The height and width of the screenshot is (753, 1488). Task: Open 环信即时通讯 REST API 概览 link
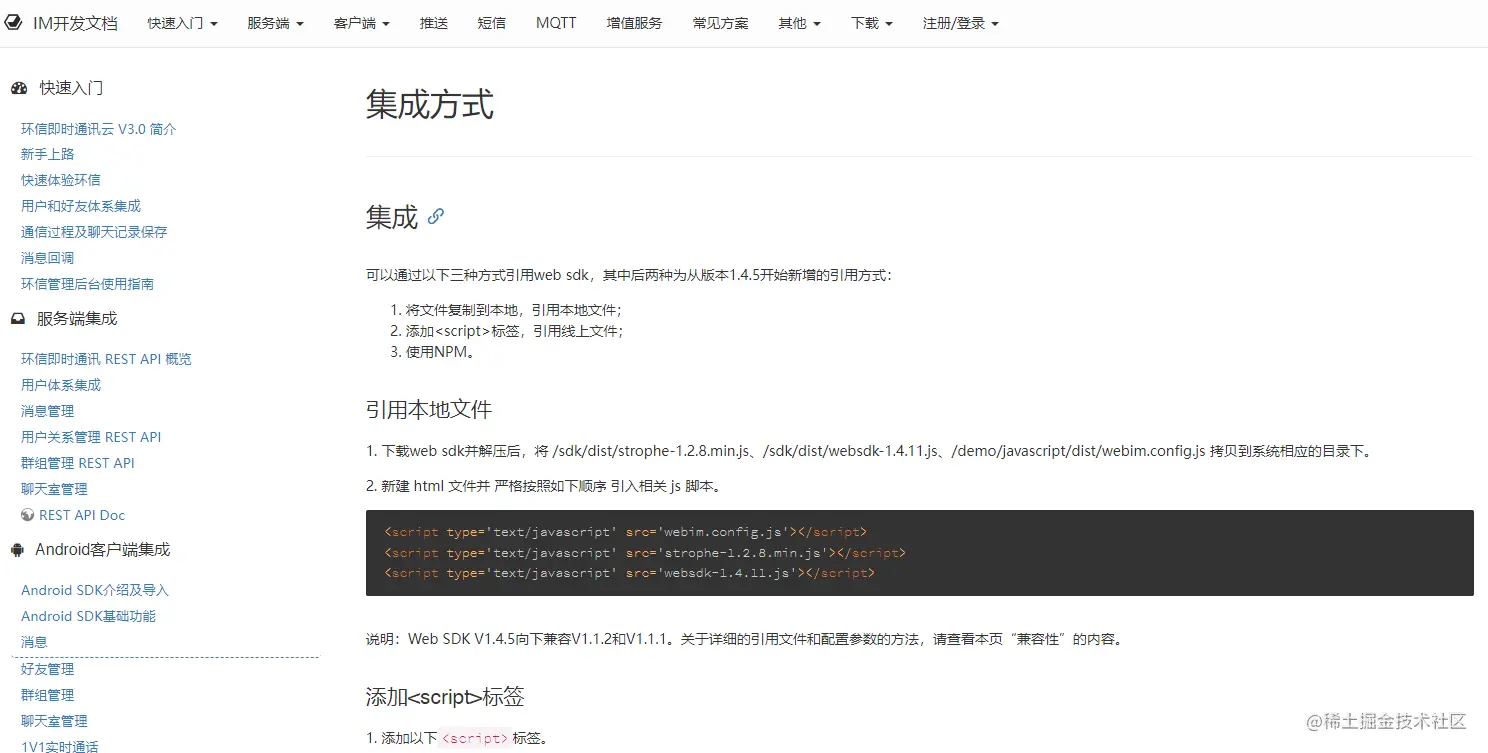pyautogui.click(x=106, y=359)
